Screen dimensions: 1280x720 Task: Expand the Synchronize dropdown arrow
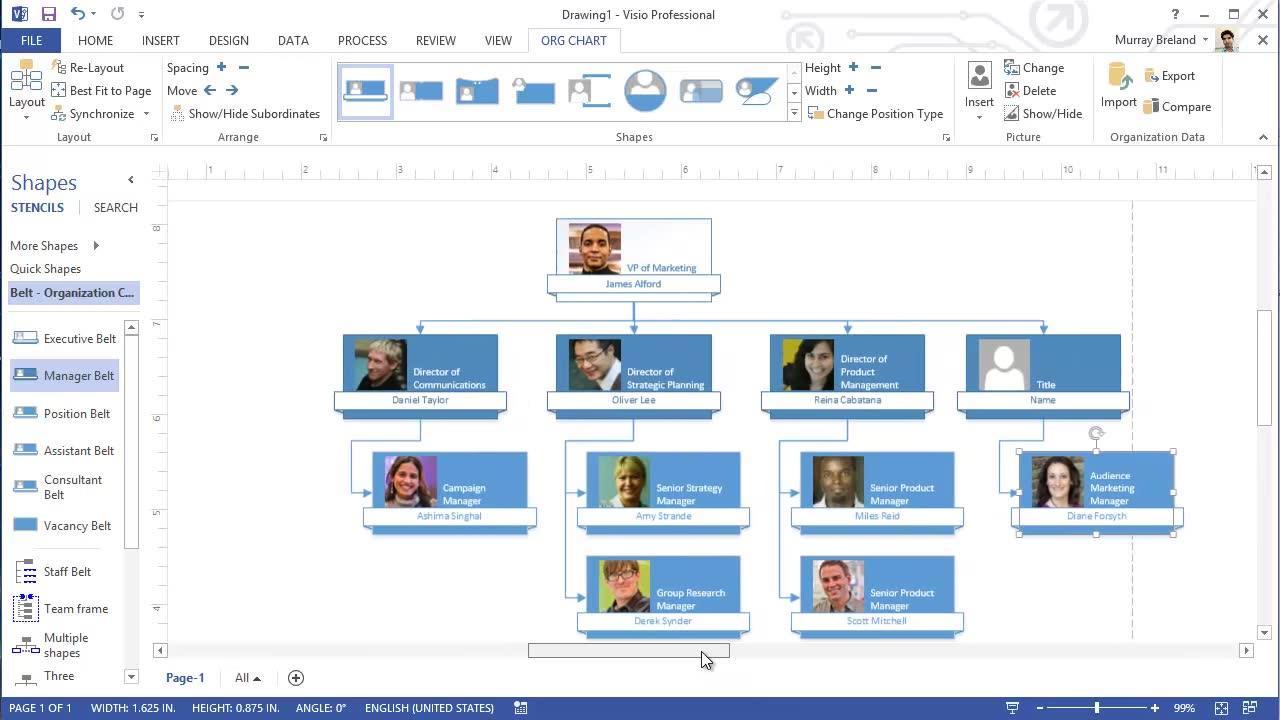point(146,114)
